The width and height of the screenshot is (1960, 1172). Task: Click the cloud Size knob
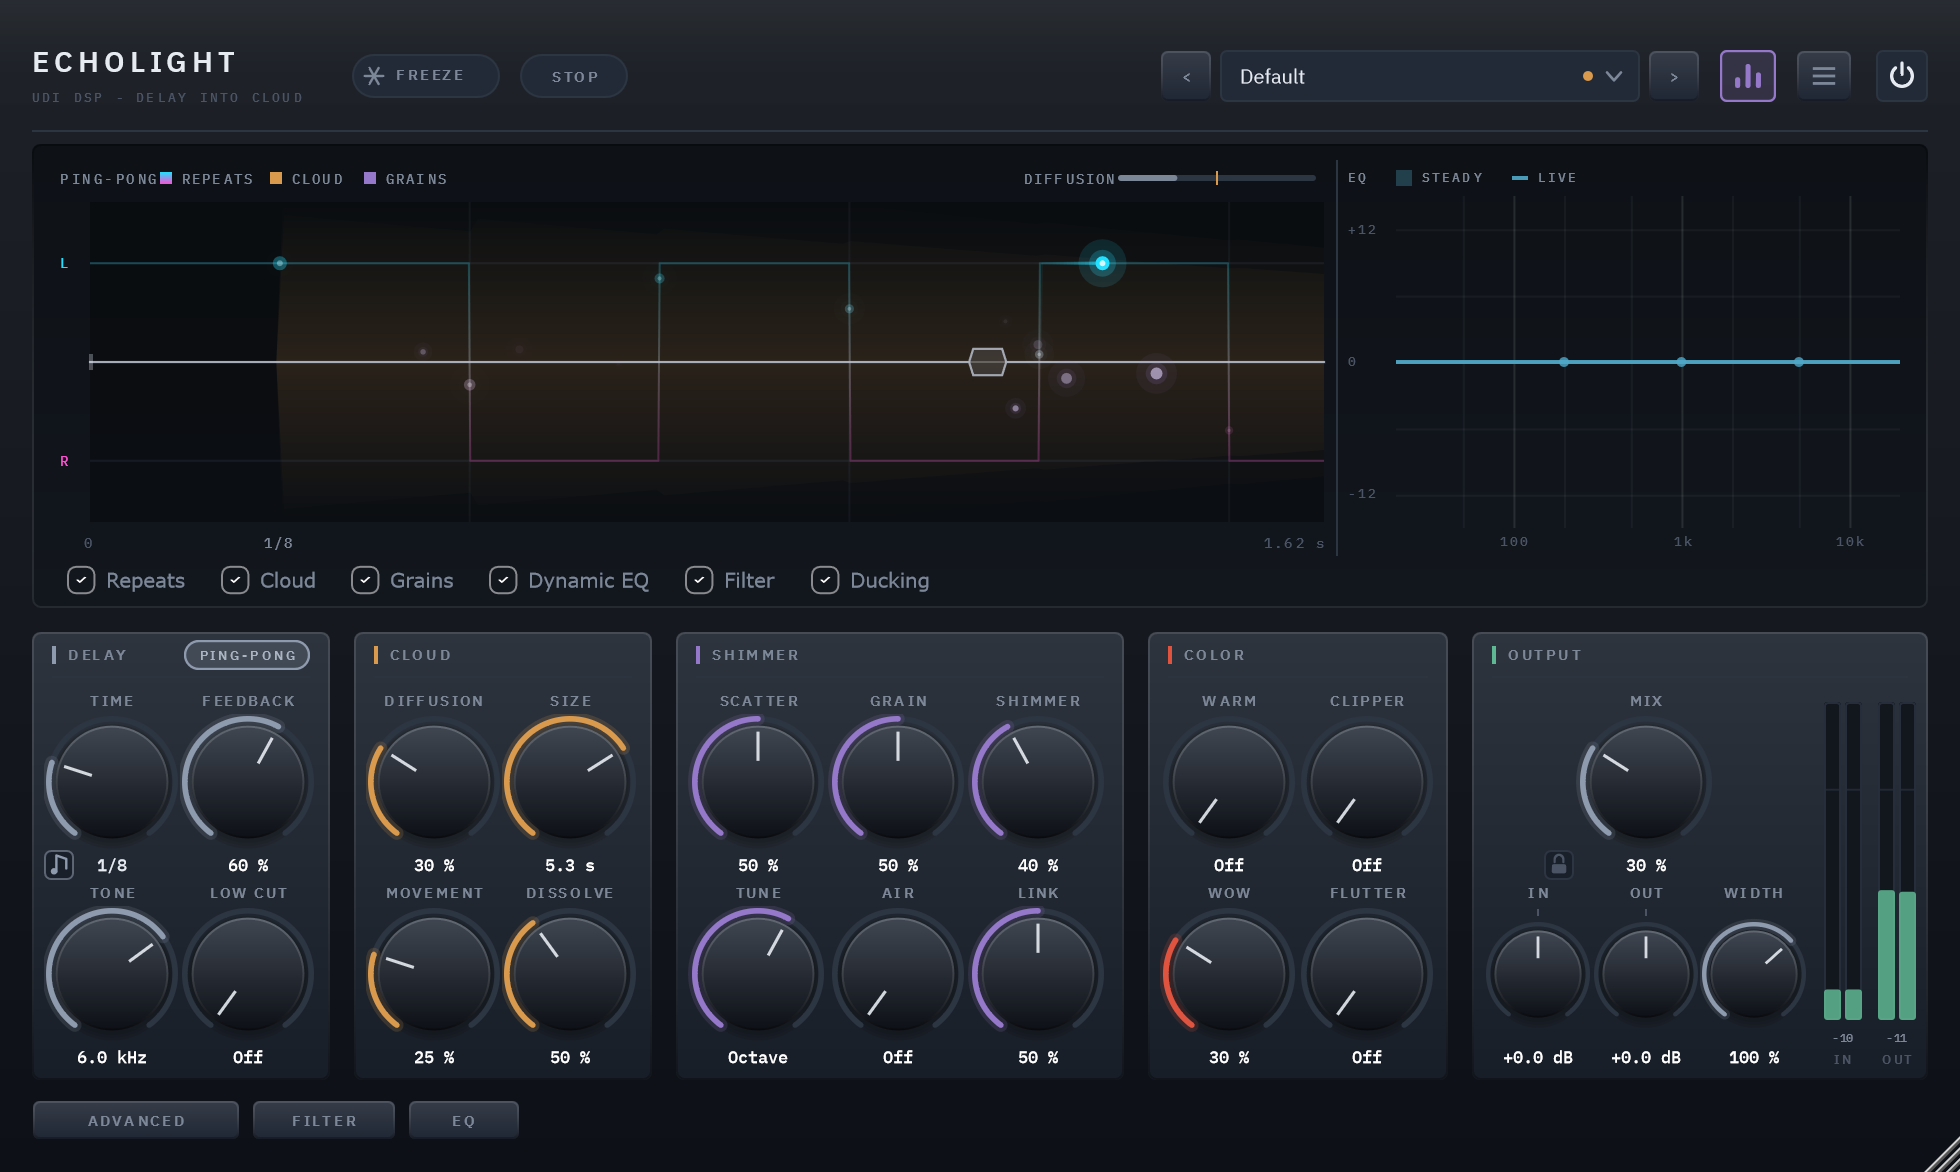[x=570, y=781]
